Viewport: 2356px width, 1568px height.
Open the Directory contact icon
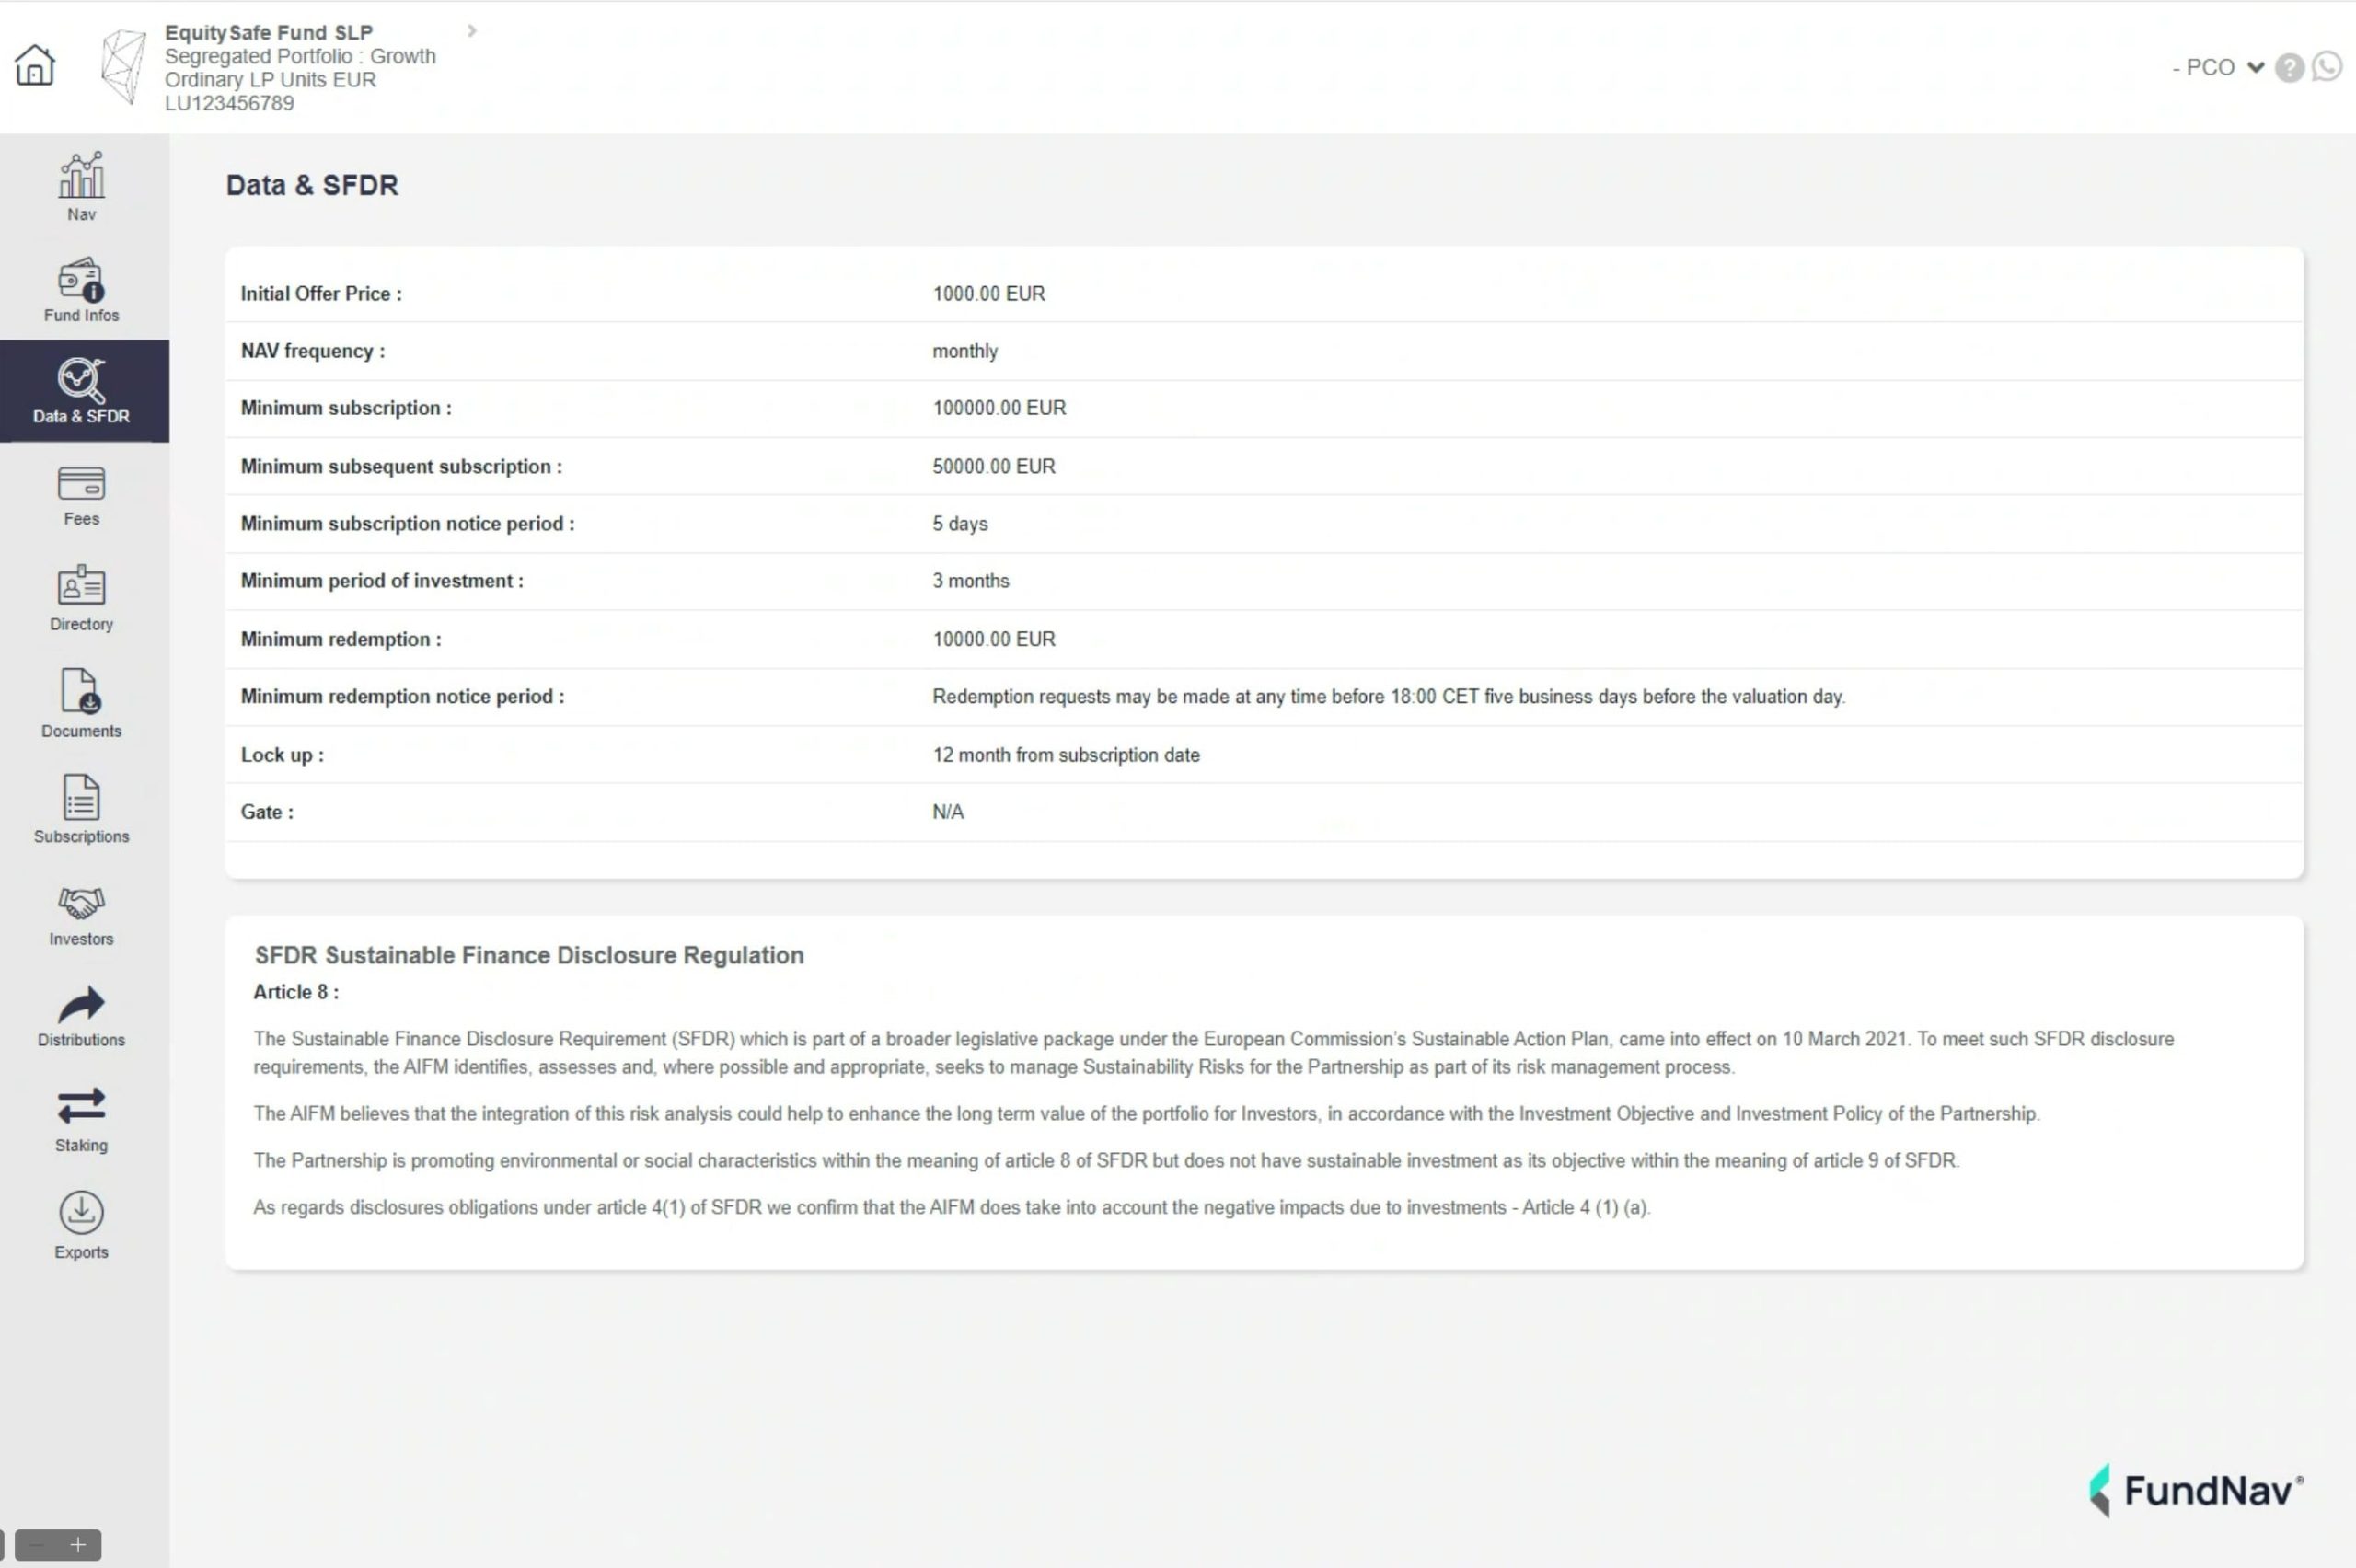point(82,598)
